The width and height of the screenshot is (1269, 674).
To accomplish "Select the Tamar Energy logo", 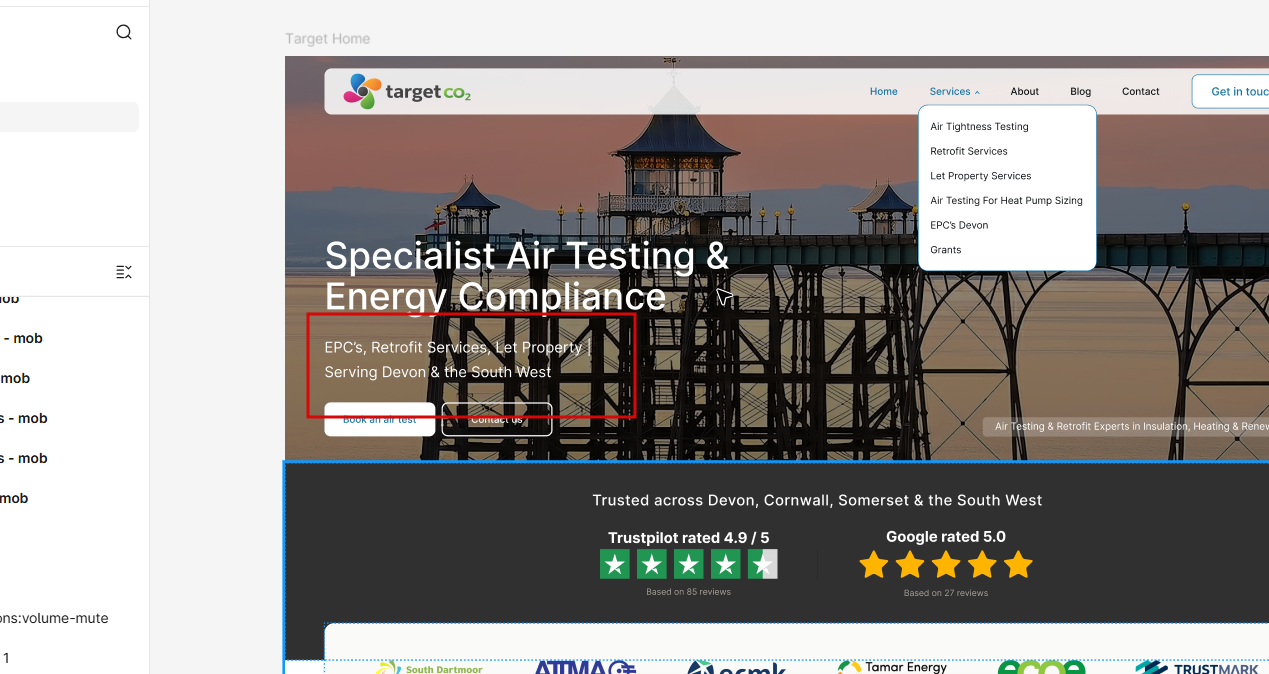I will (892, 667).
